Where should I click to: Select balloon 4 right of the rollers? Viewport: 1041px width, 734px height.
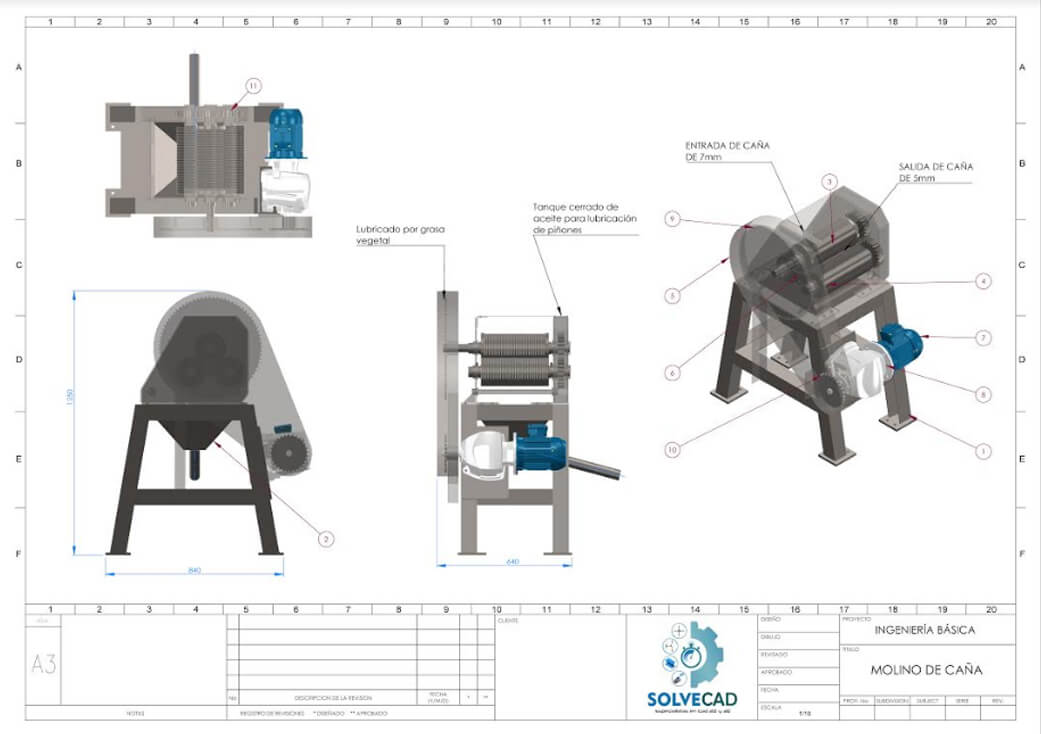(983, 281)
